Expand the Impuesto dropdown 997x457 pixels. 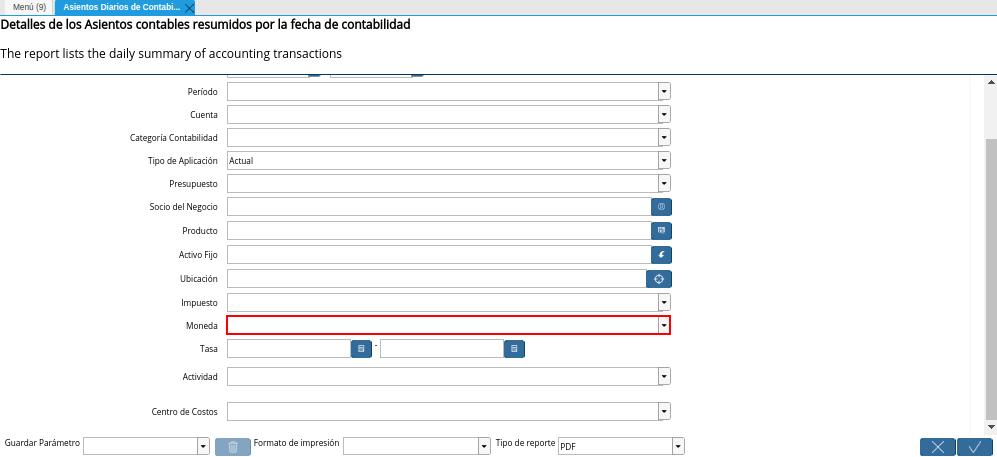click(x=664, y=303)
